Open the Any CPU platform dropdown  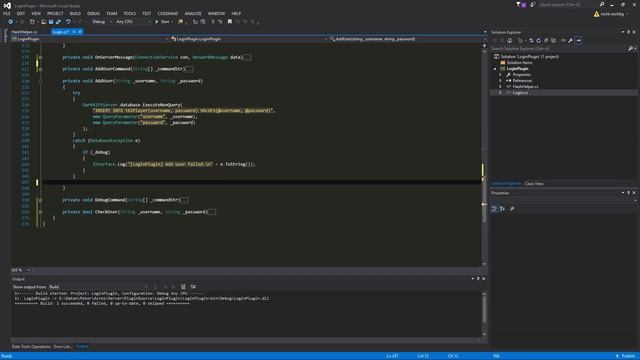coord(133,22)
